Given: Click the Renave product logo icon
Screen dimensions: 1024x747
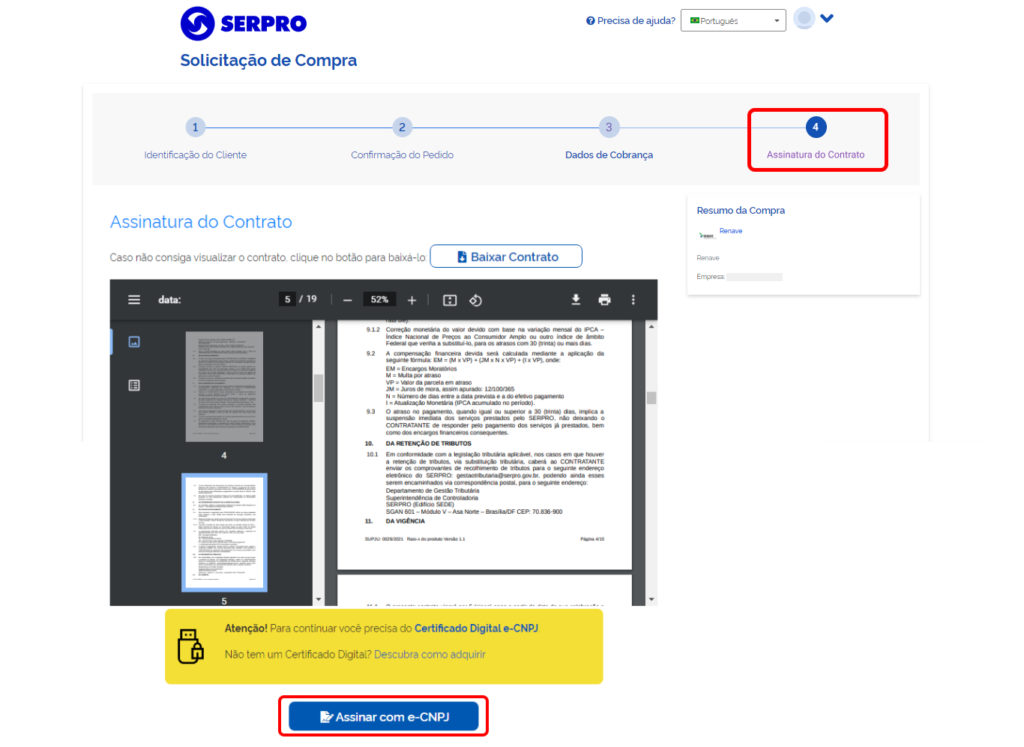Looking at the screenshot, I should coord(707,234).
